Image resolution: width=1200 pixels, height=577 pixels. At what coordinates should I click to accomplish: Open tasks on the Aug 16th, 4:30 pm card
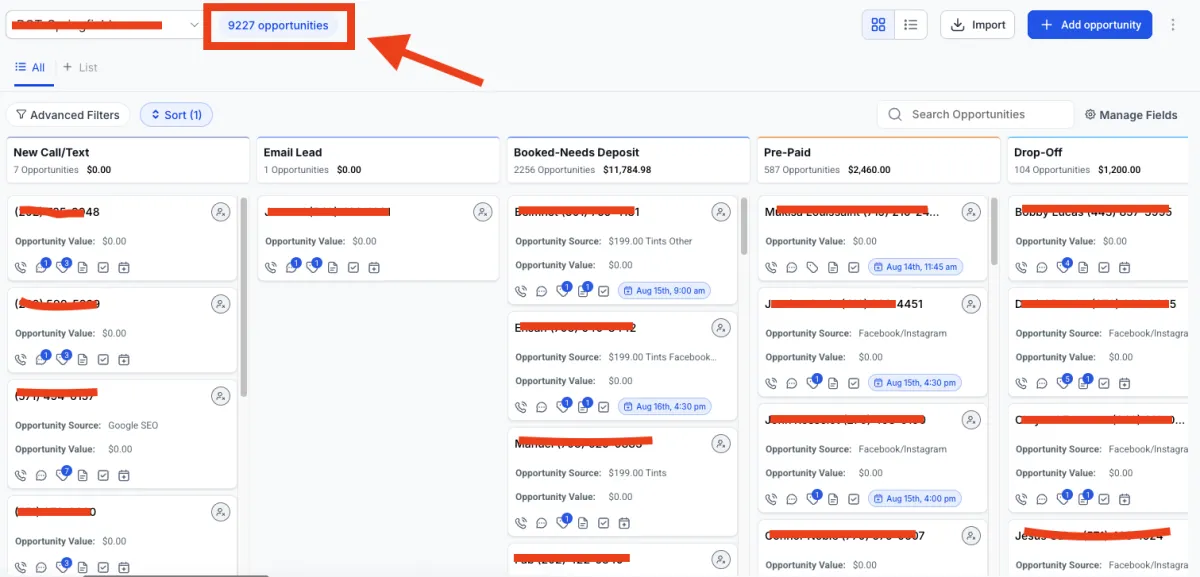pos(603,406)
